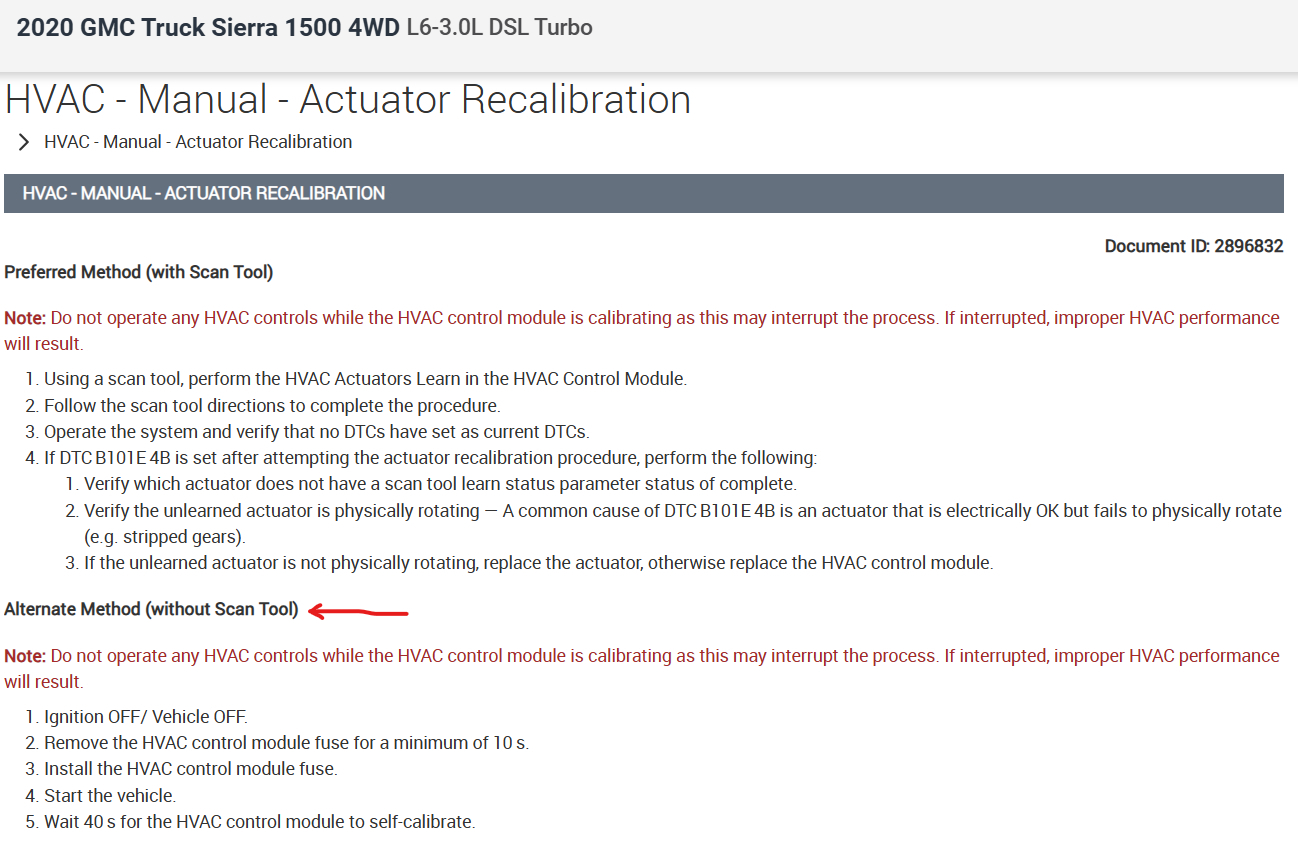Click the 'Alternate Method (without Scan Tool)' heading

pyautogui.click(x=152, y=609)
